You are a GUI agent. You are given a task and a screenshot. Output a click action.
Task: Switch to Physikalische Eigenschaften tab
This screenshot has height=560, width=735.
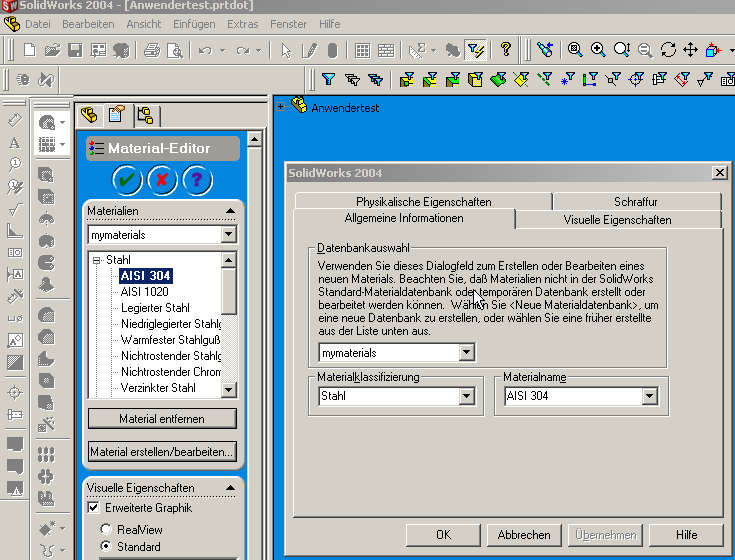coord(424,202)
